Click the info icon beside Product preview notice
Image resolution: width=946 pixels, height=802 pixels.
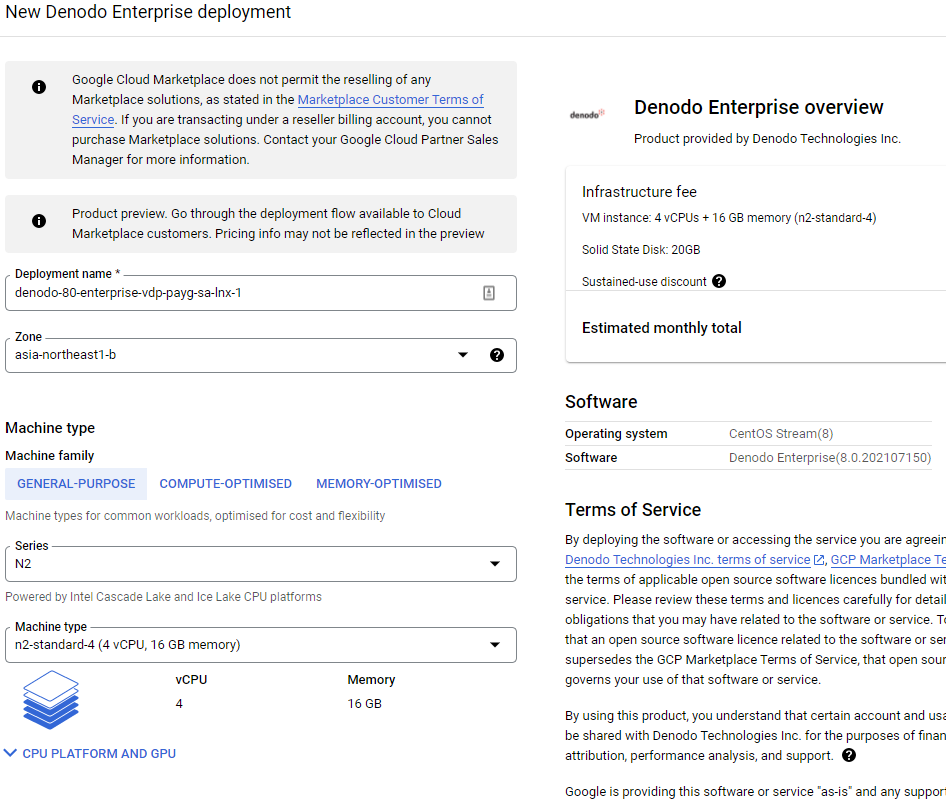click(39, 221)
